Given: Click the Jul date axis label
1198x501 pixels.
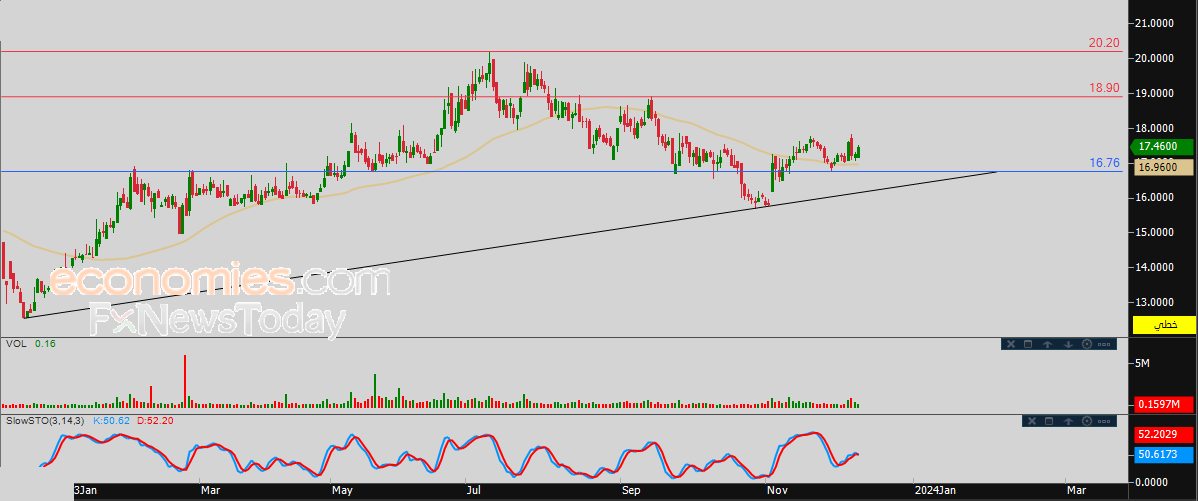Looking at the screenshot, I should point(474,489).
